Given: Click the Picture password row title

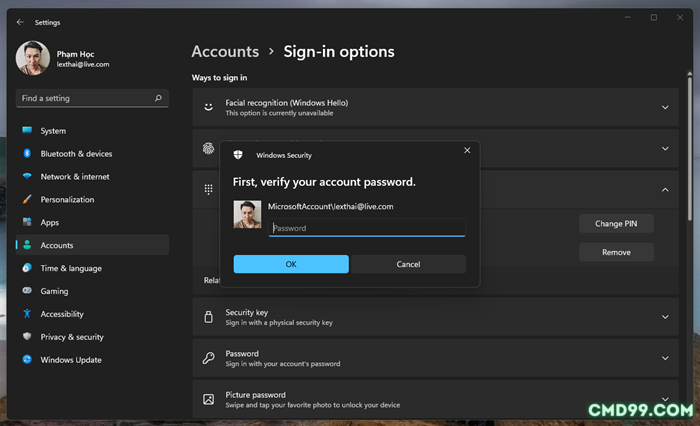Looking at the screenshot, I should [255, 395].
